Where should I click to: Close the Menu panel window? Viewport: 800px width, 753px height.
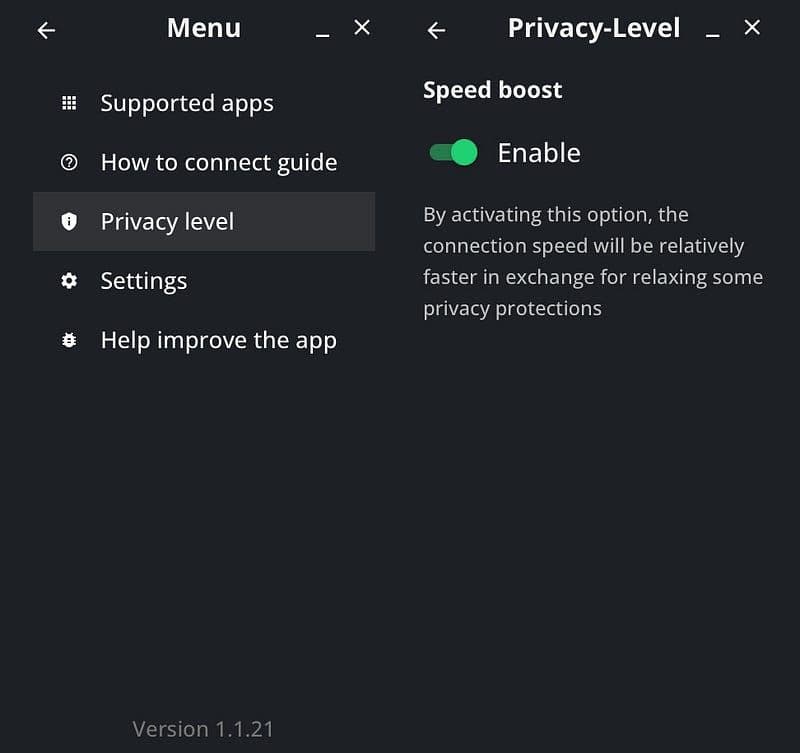coord(362,28)
